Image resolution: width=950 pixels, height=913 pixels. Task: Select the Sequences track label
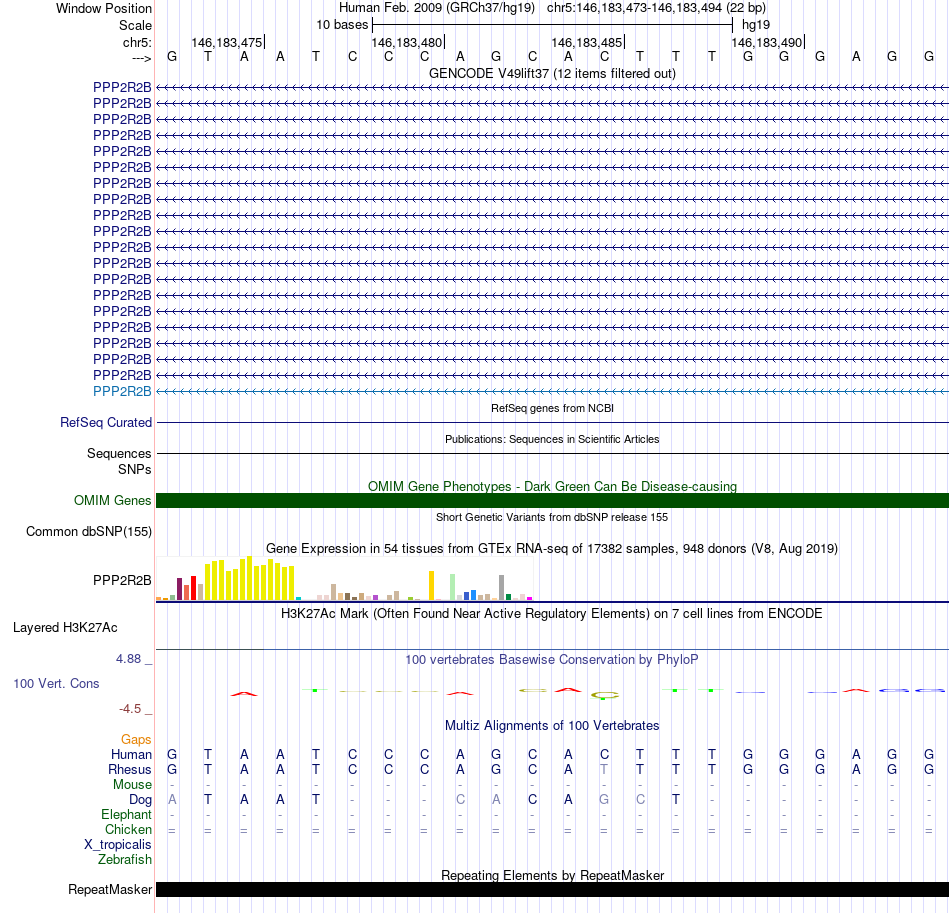point(119,453)
